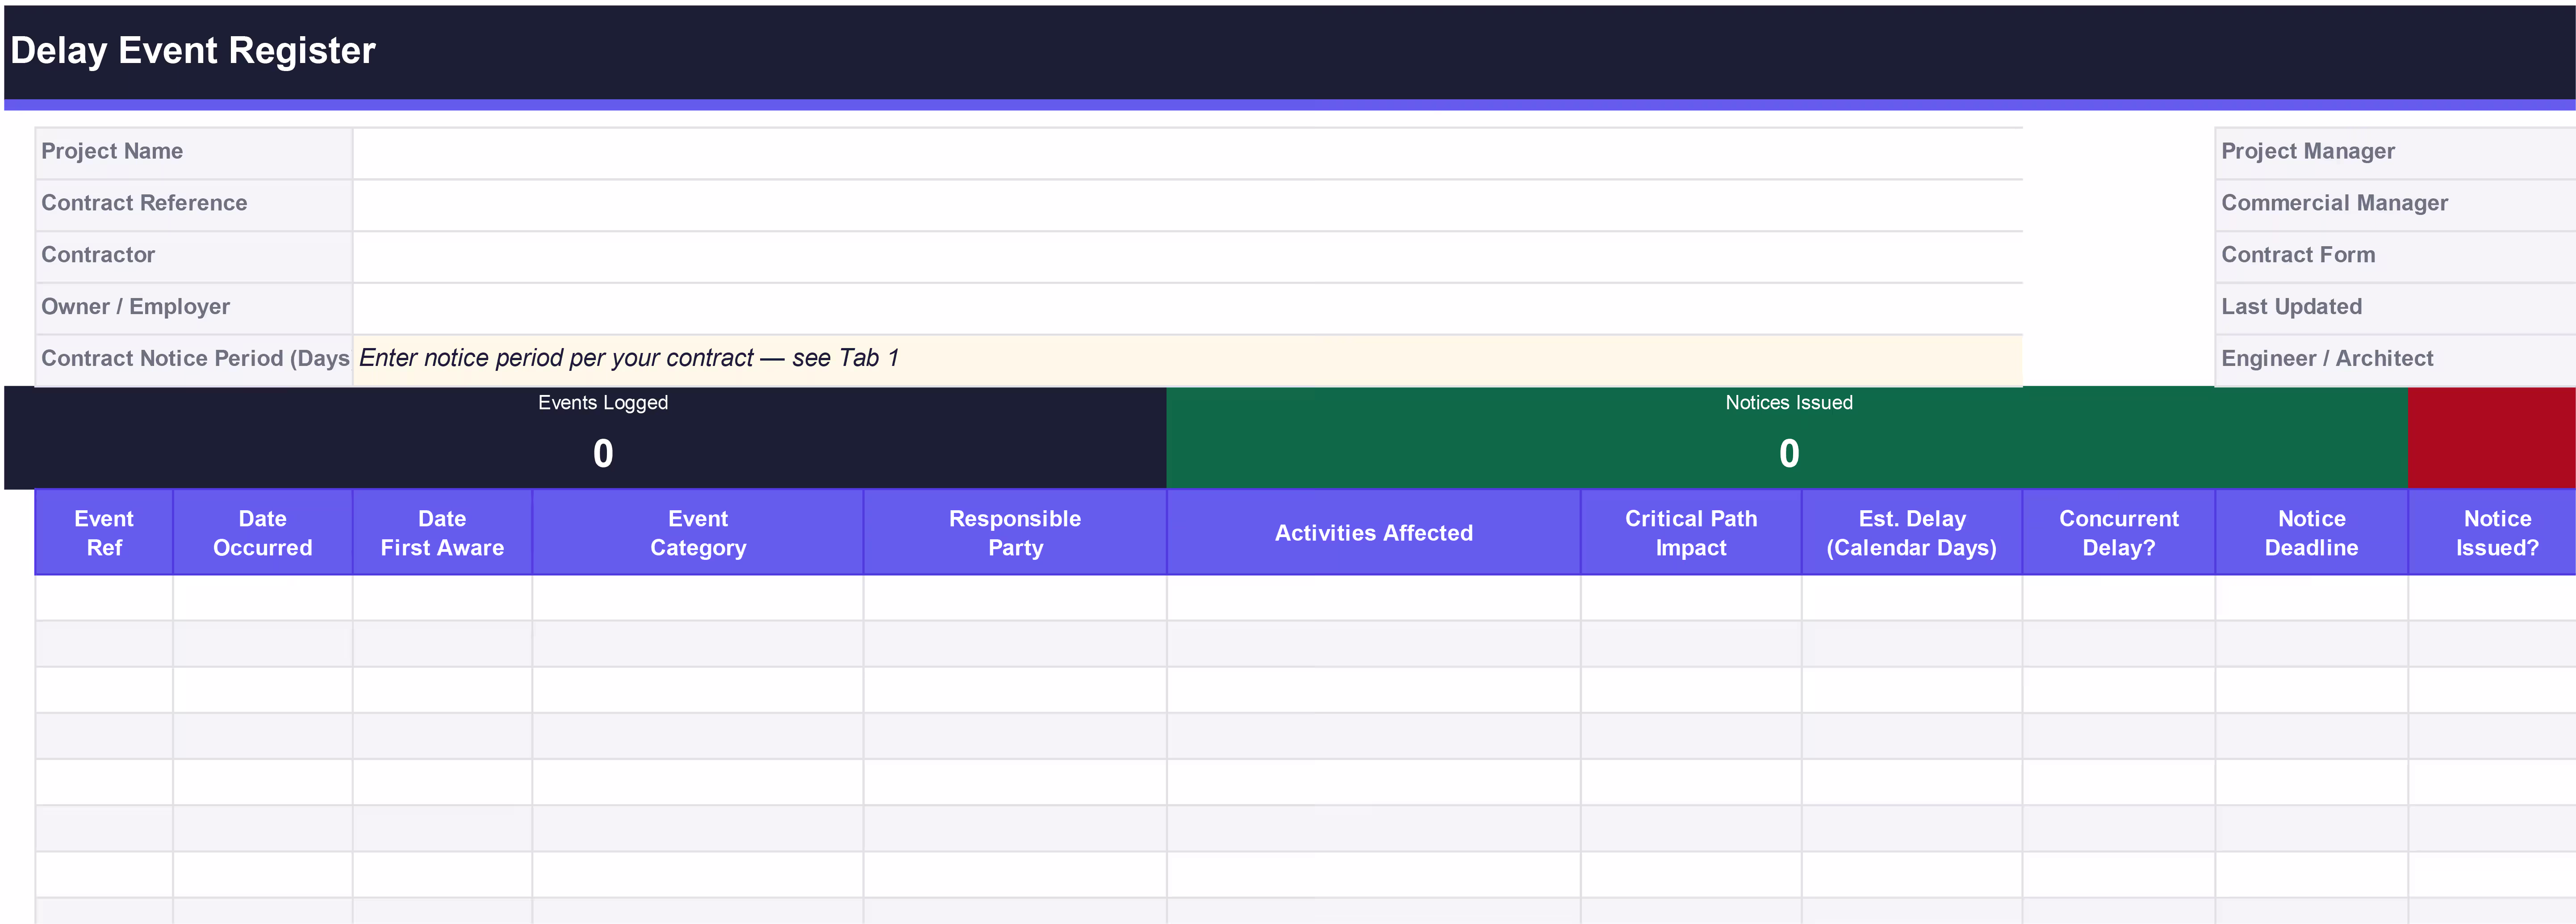Click the blank Contractor entry field
Image resolution: width=2576 pixels, height=924 pixels.
[x=1187, y=257]
